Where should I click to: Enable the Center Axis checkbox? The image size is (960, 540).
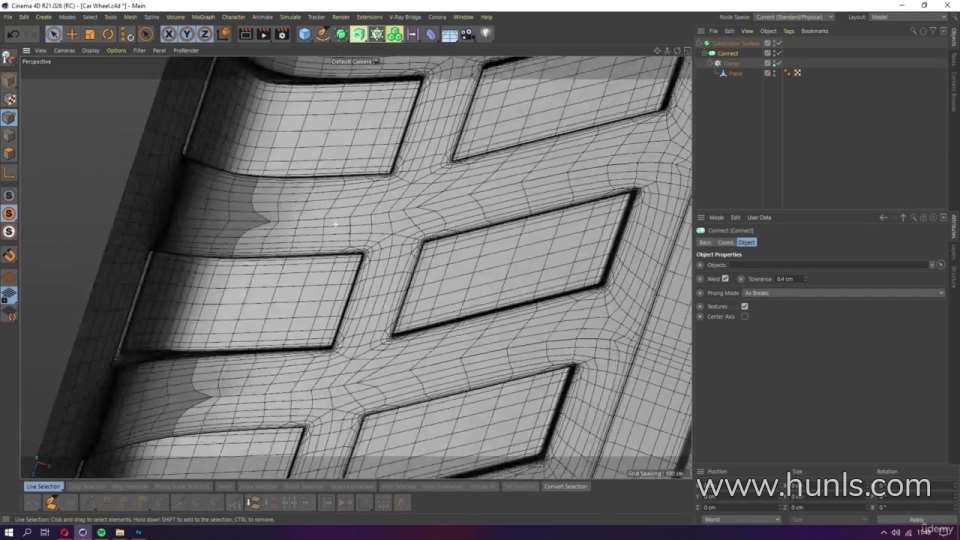pos(744,316)
